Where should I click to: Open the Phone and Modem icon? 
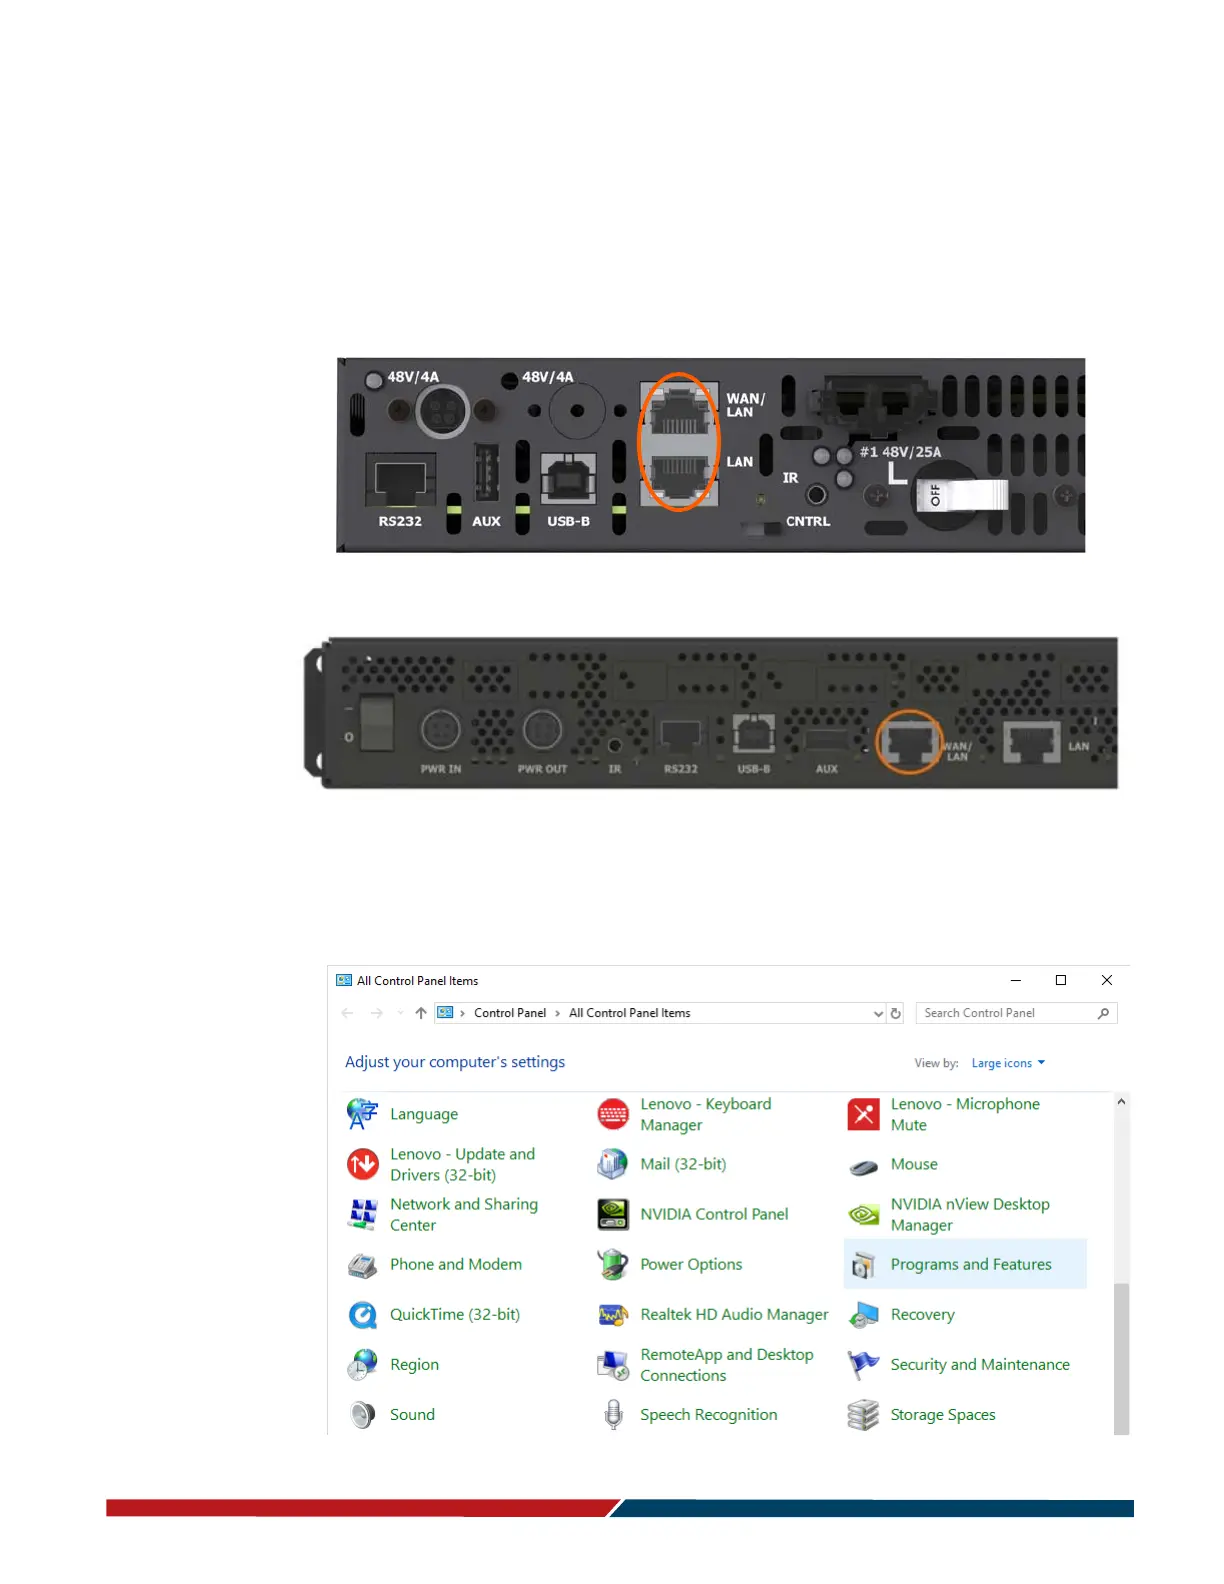[x=362, y=1265]
